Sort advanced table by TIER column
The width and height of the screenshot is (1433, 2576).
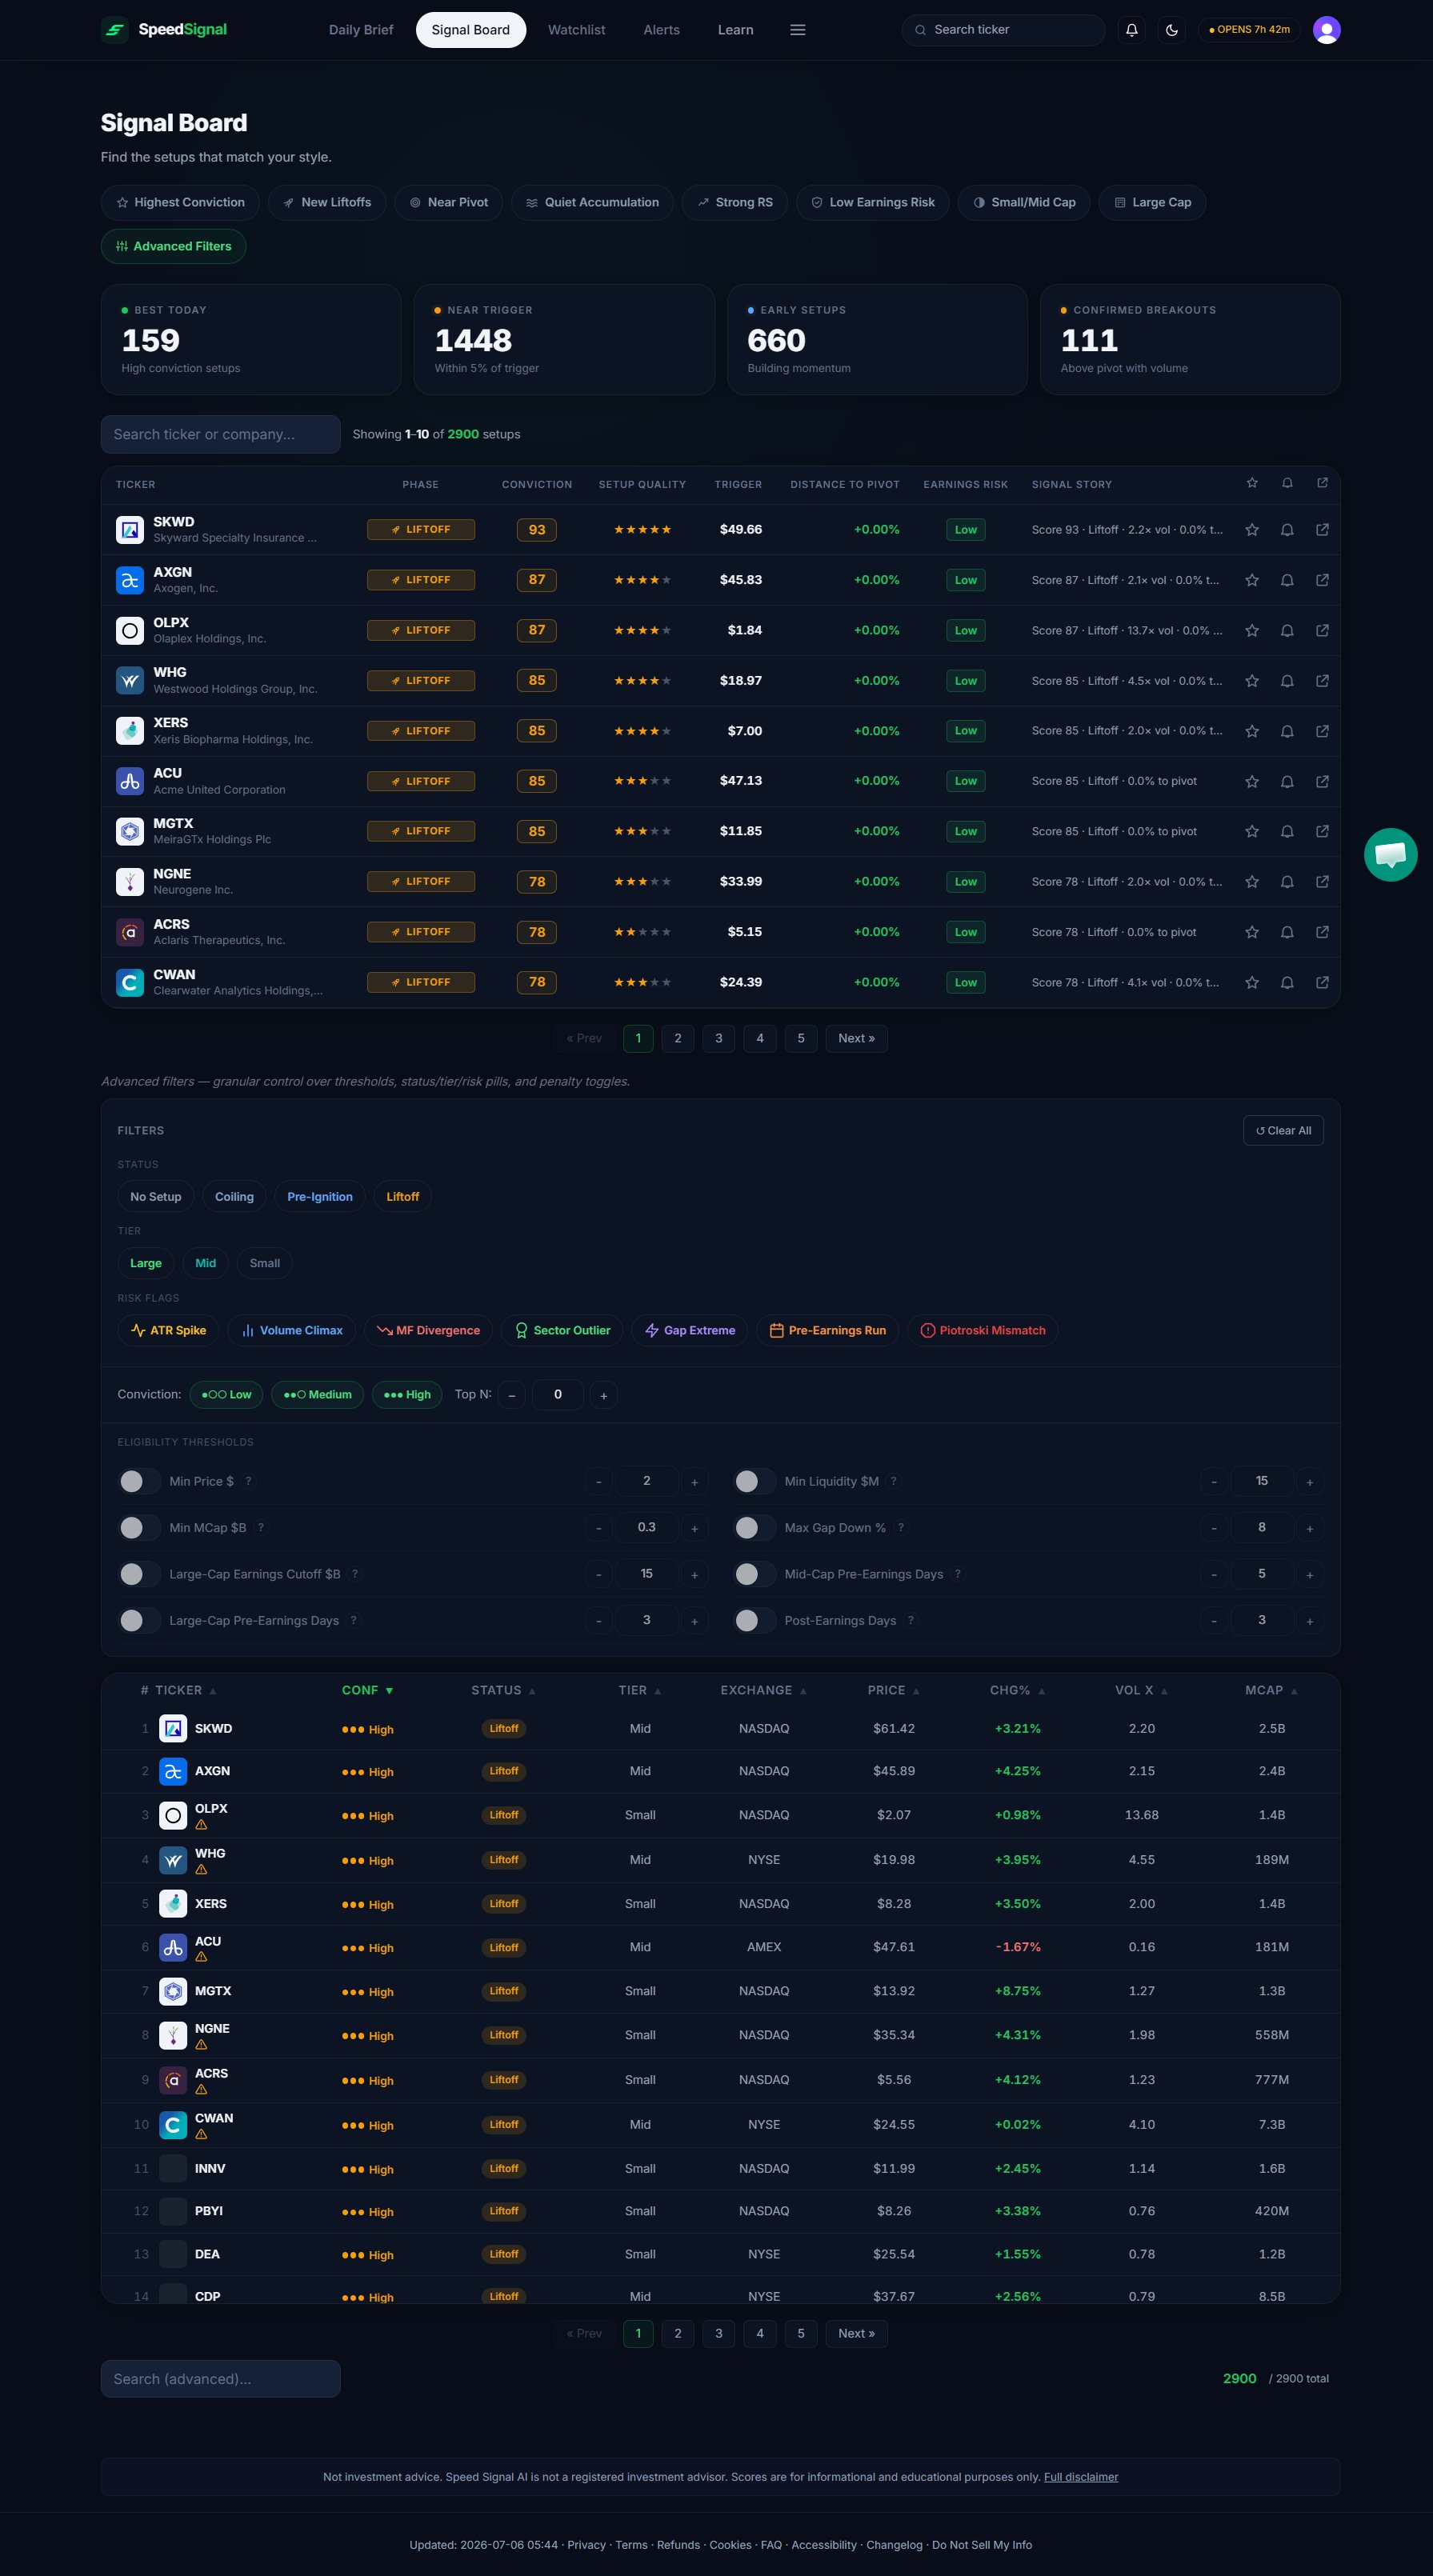coord(639,1690)
